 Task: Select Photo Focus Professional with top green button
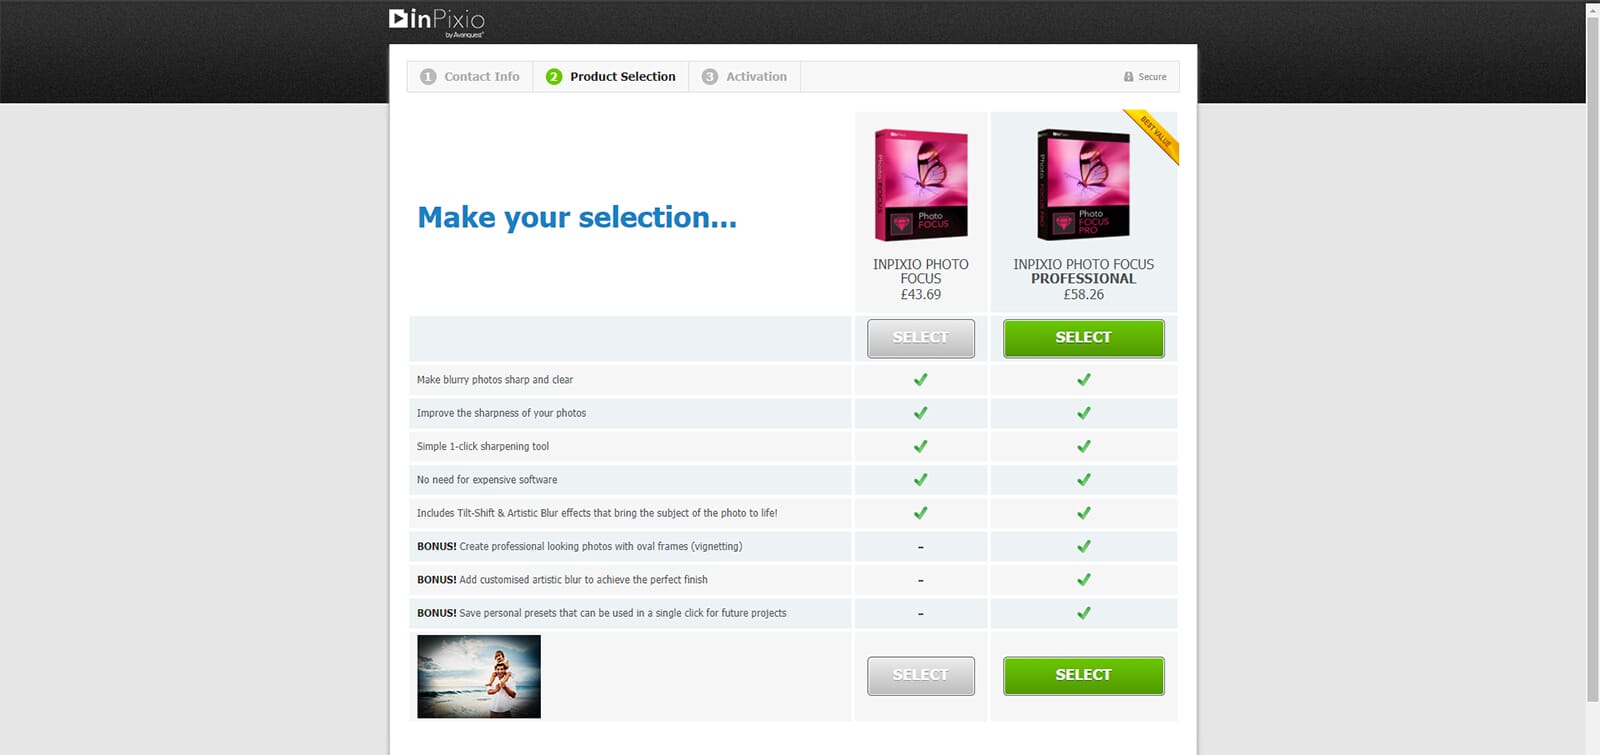pyautogui.click(x=1083, y=338)
